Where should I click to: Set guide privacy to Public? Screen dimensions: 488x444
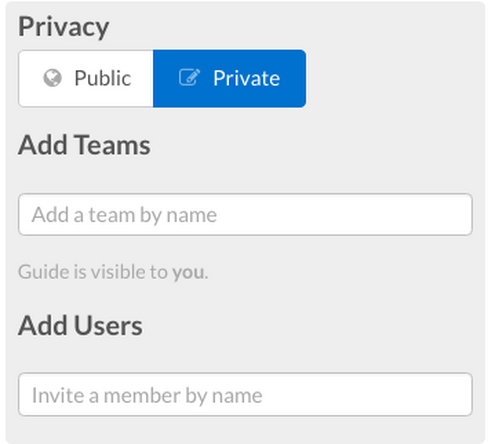(86, 79)
